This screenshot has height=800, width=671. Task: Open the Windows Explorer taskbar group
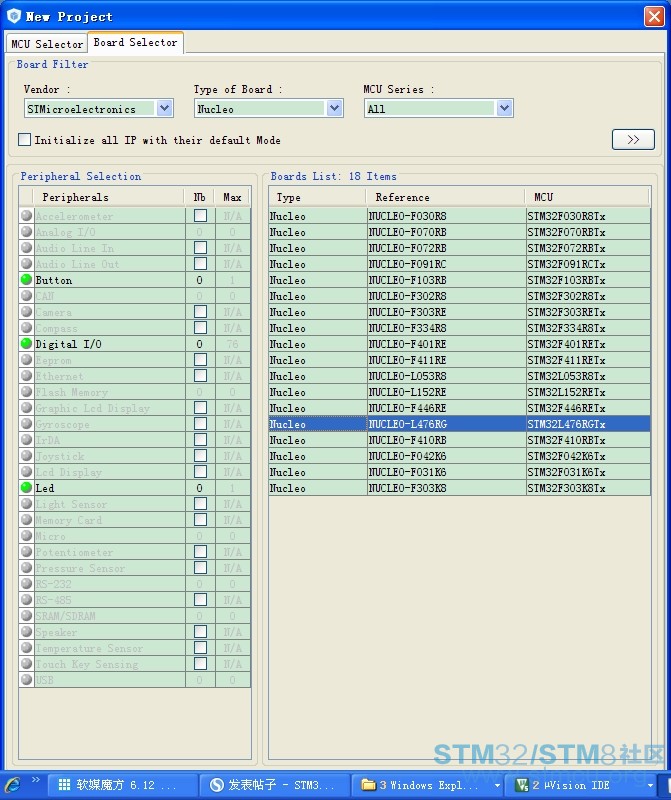[426, 785]
